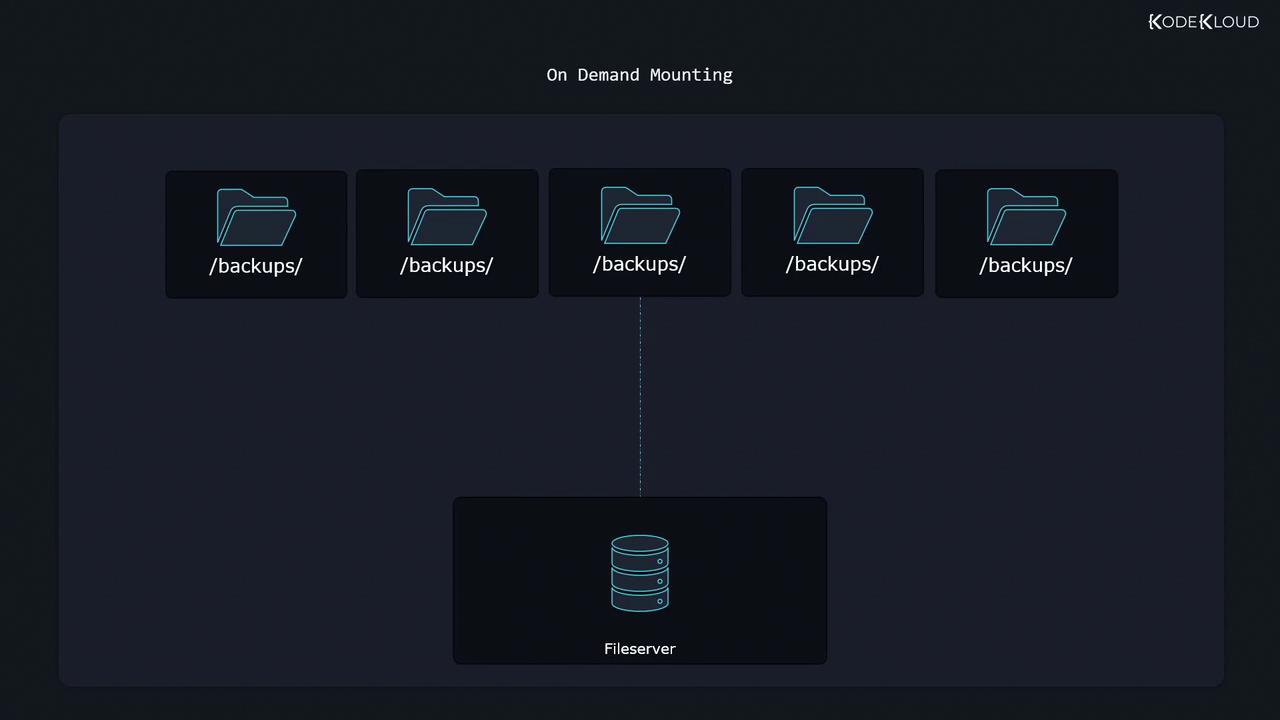Select the "Fileserver" label text
This screenshot has height=720, width=1280.
[640, 649]
